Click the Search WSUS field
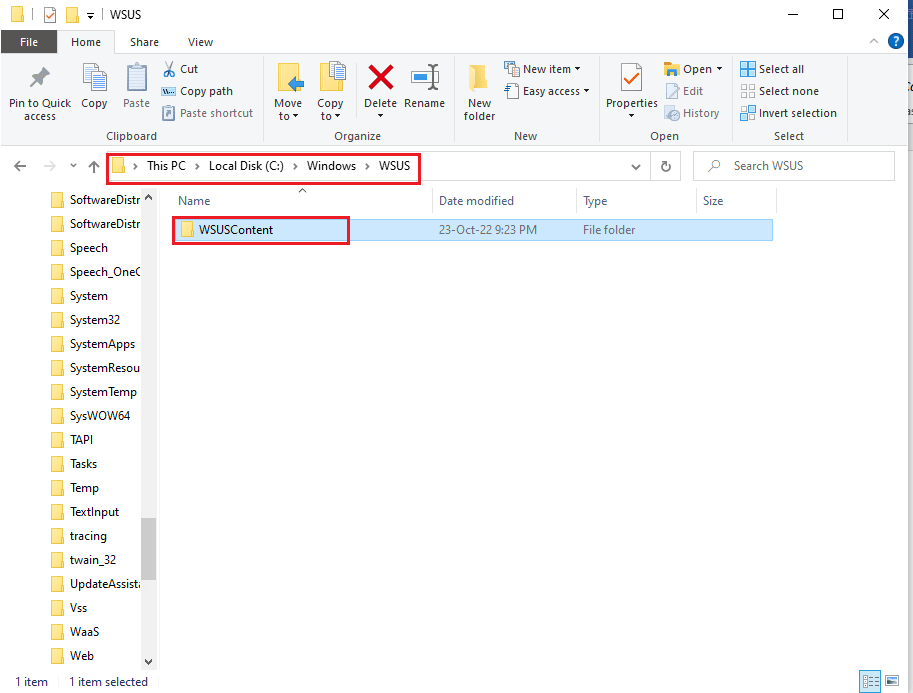The height and width of the screenshot is (693, 913). point(794,166)
